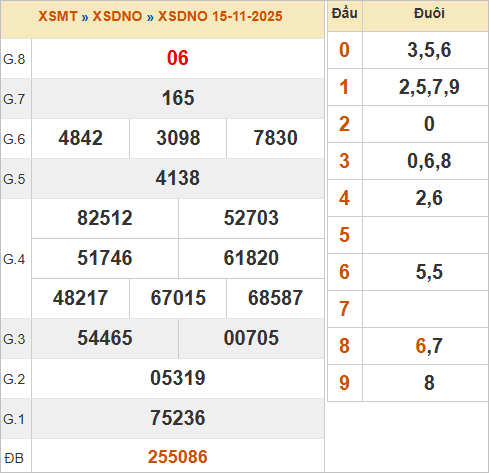Image resolution: width=489 pixels, height=473 pixels.
Task: Click the tail values 0,6,8
Action: [429, 161]
